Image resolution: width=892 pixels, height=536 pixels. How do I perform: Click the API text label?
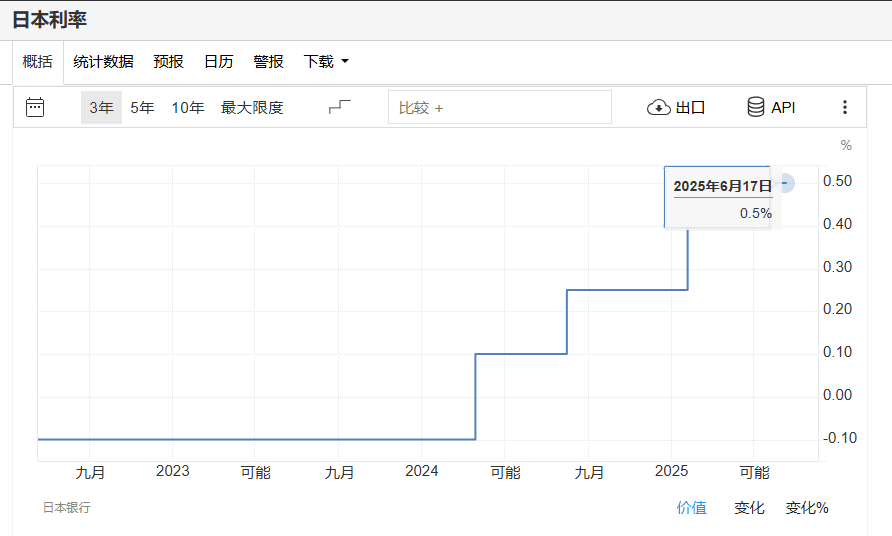tap(783, 108)
